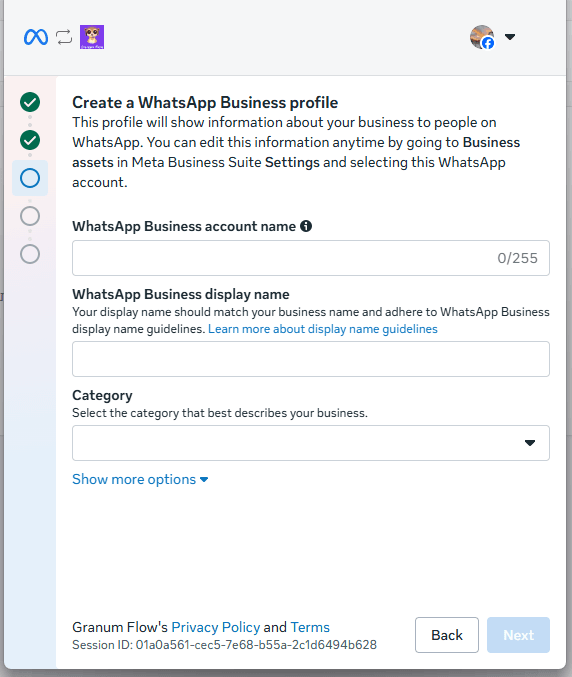Screen dimensions: 572x677
Task: Click the Create a WhatsApp Business profile heading
Action: 205,103
